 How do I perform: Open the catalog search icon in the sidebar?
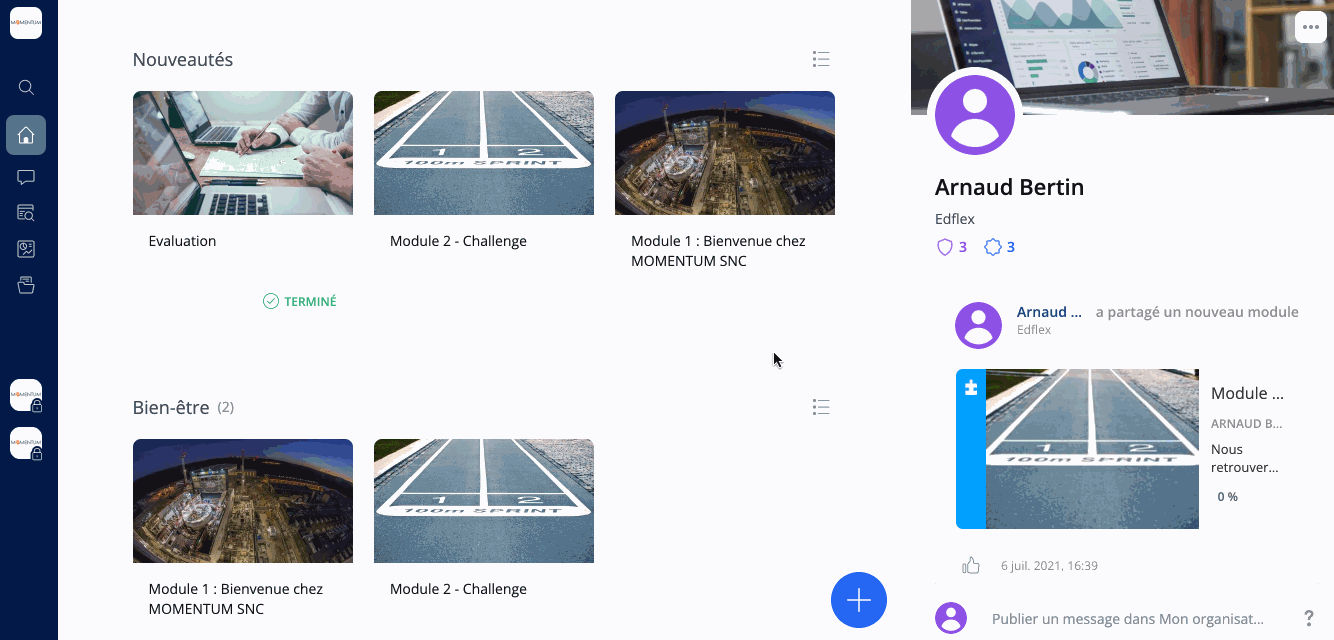[x=26, y=212]
